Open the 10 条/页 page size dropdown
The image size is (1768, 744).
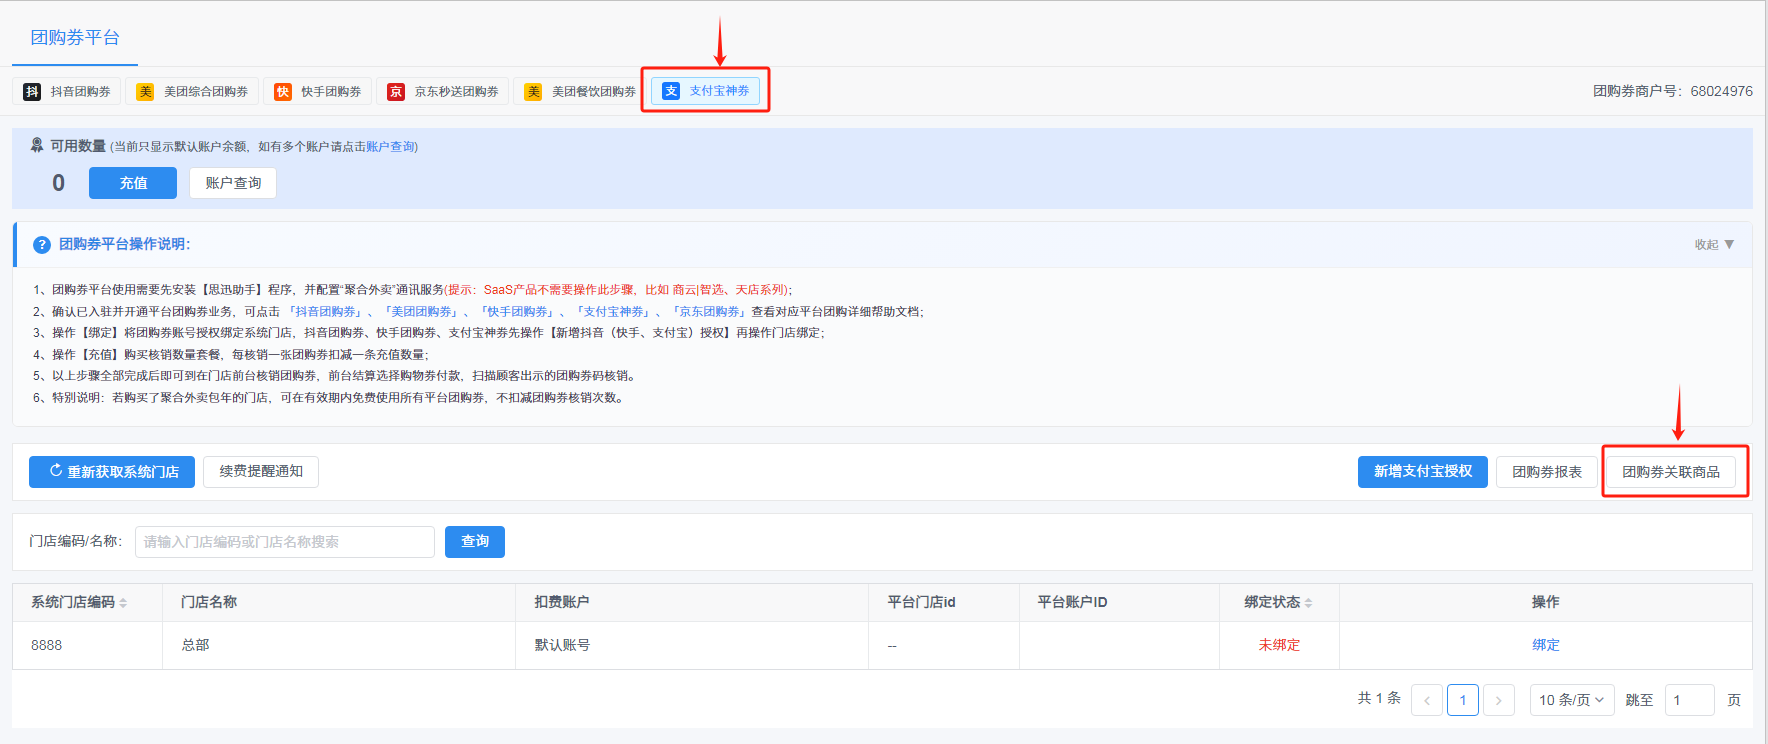[1572, 700]
